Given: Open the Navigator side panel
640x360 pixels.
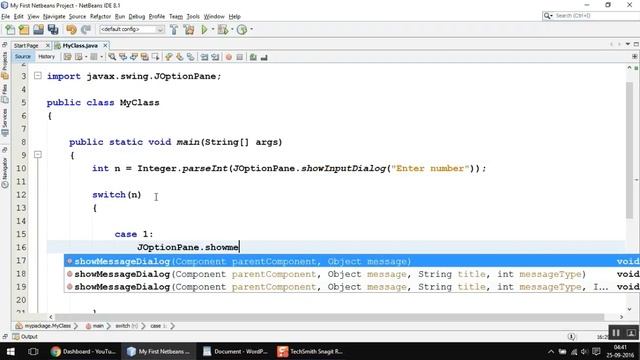Looking at the screenshot, I should 4,172.
